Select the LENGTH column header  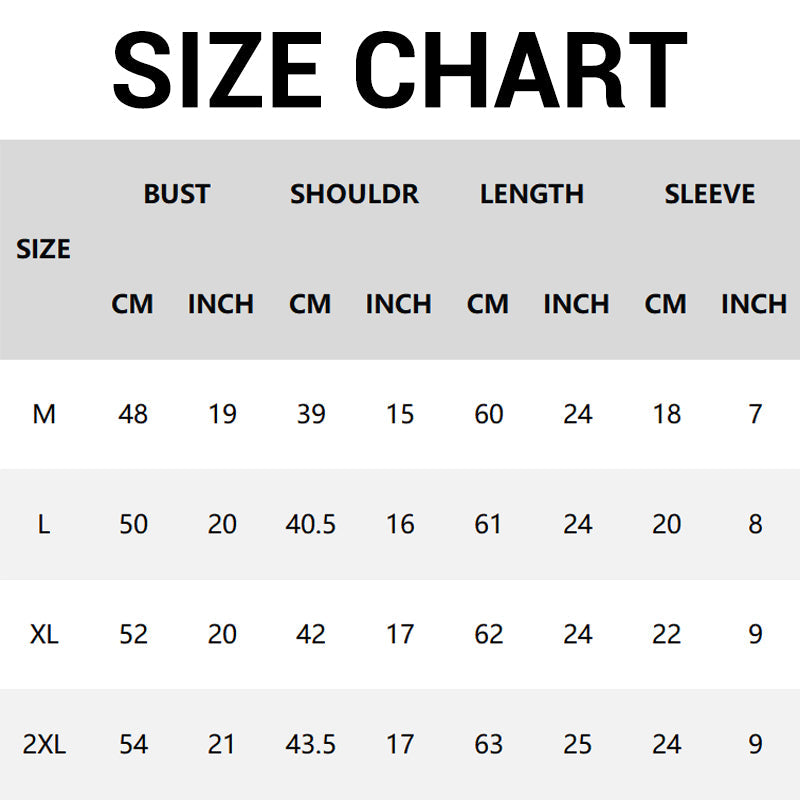tap(532, 194)
